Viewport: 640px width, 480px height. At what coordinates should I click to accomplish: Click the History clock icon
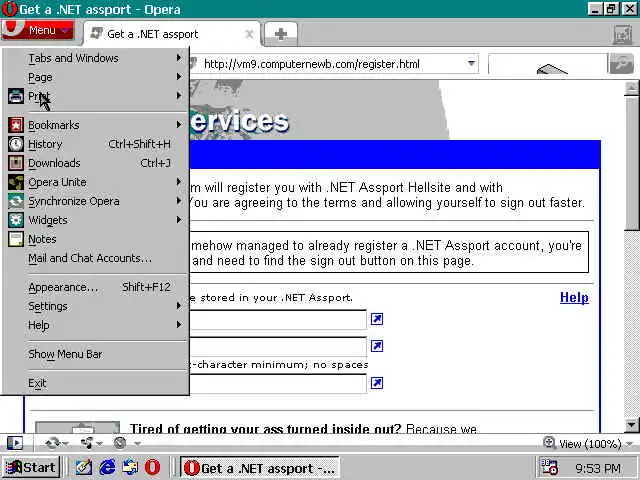tap(16, 144)
